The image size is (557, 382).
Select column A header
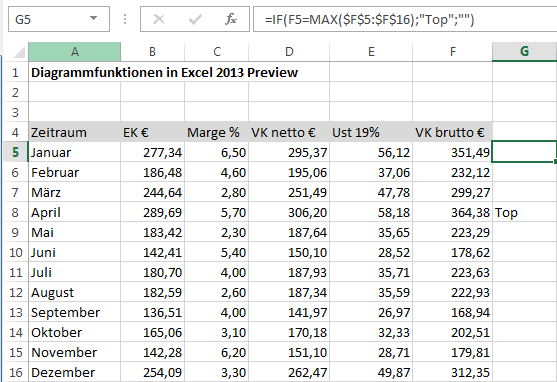pos(75,52)
